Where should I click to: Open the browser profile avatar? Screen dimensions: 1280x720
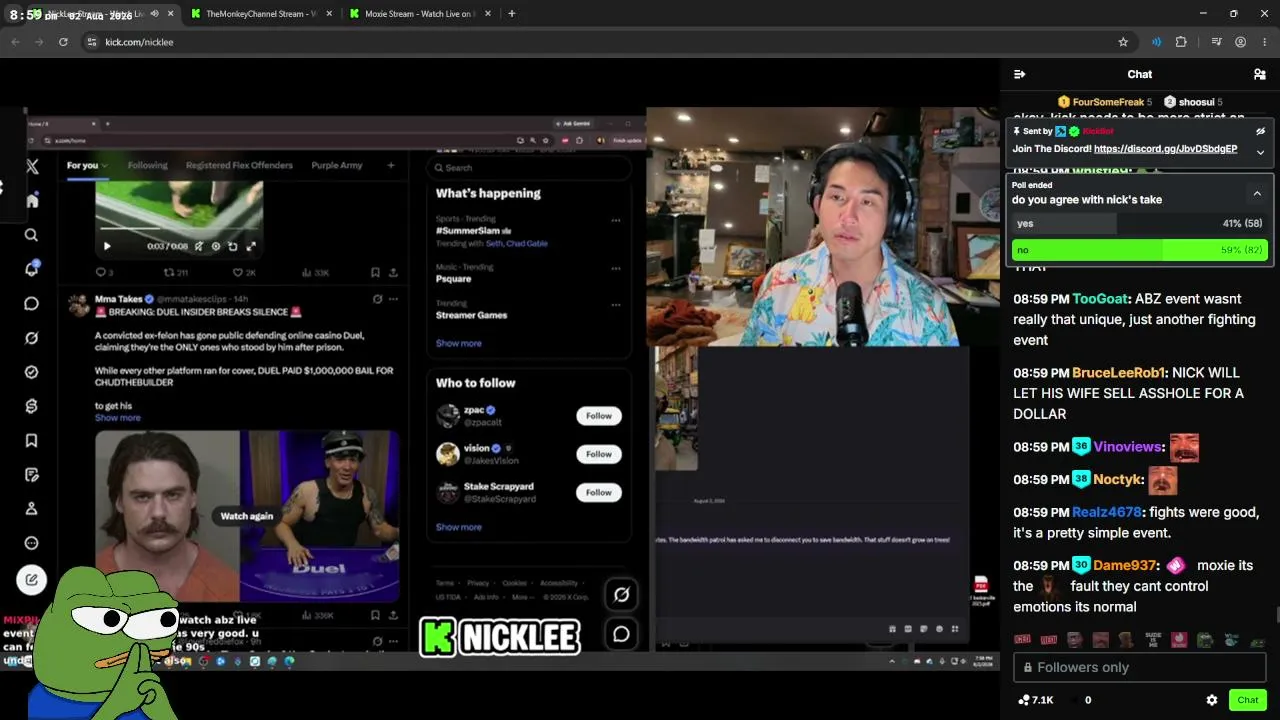pyautogui.click(x=1240, y=42)
